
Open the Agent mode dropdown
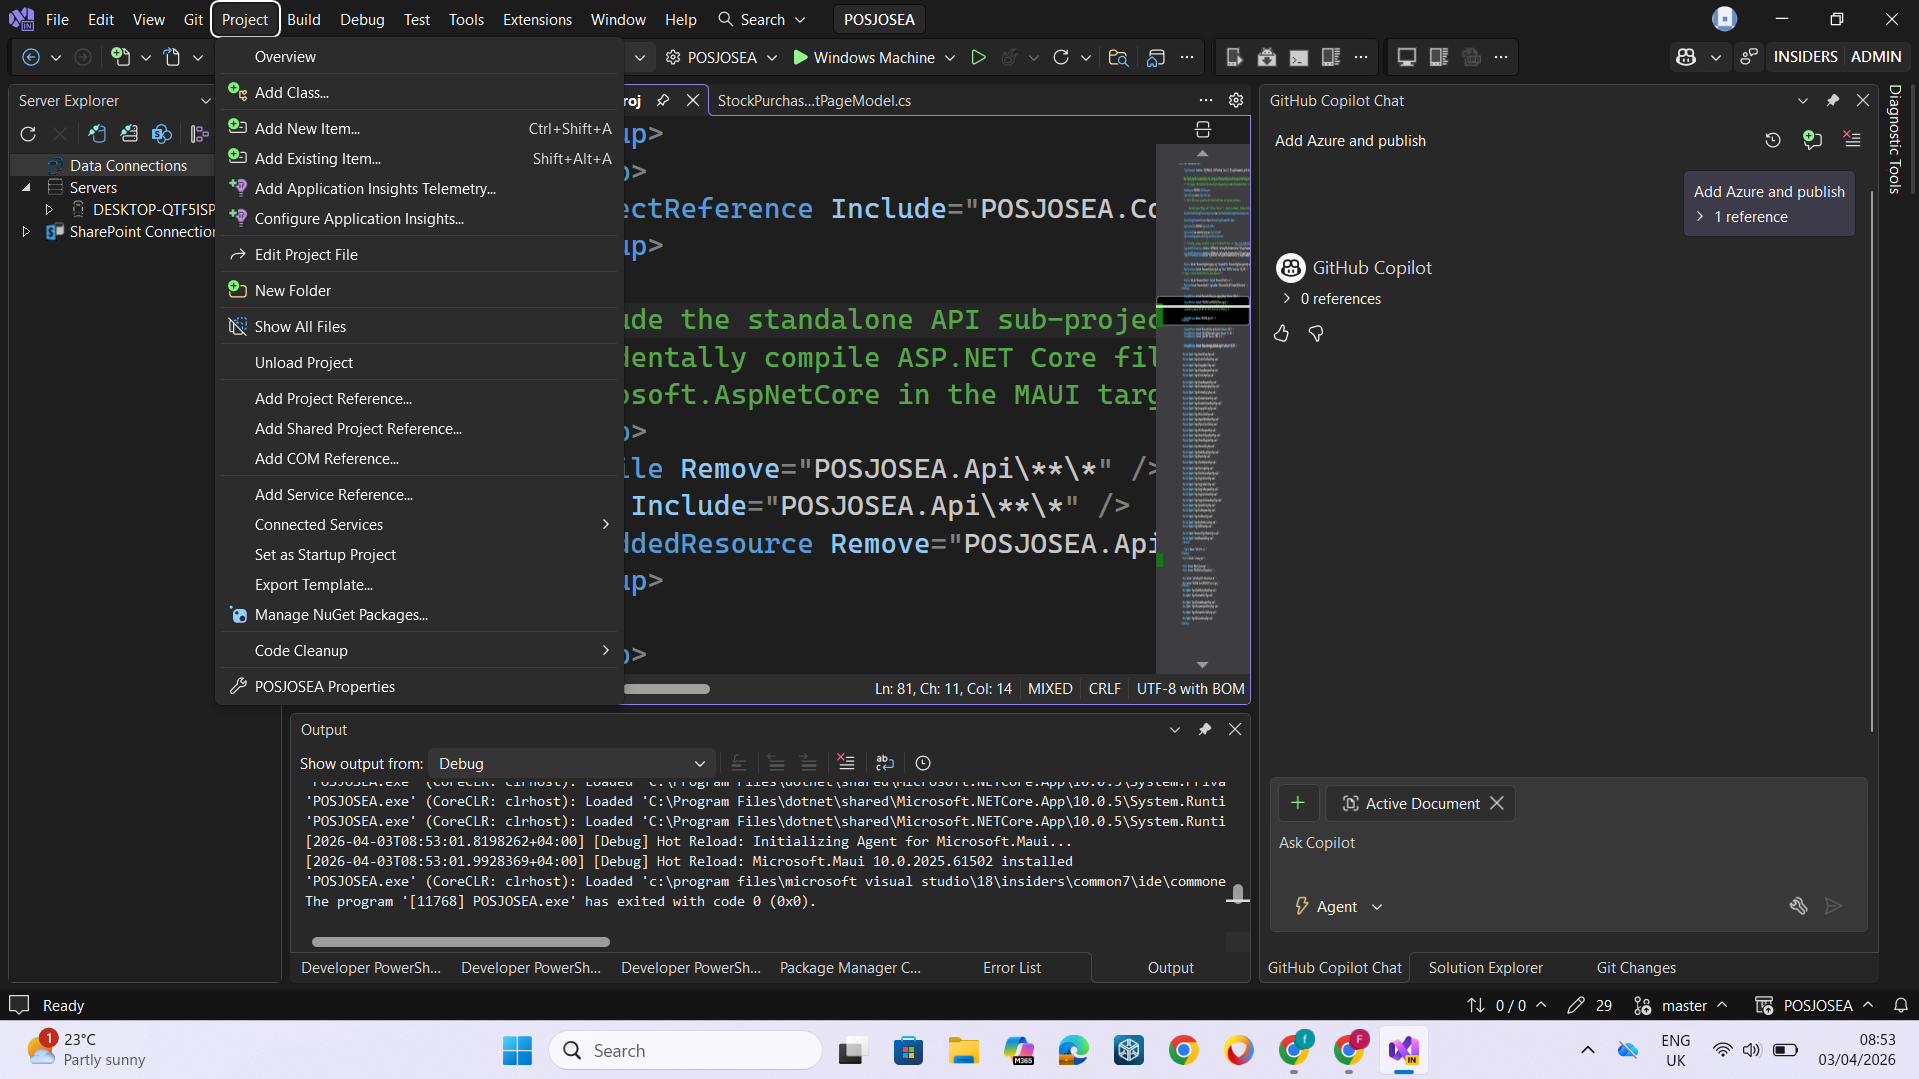pyautogui.click(x=1339, y=907)
